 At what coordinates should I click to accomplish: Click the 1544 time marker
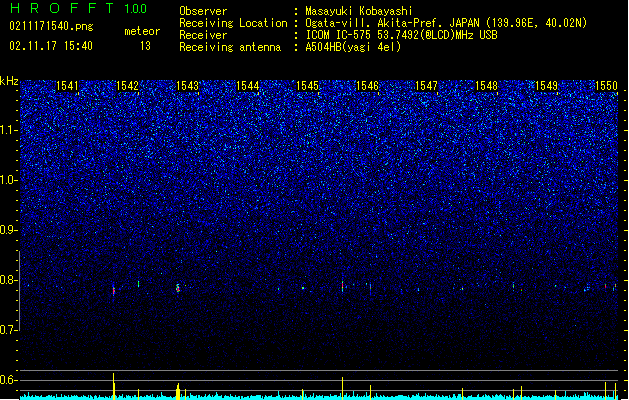pyautogui.click(x=248, y=86)
